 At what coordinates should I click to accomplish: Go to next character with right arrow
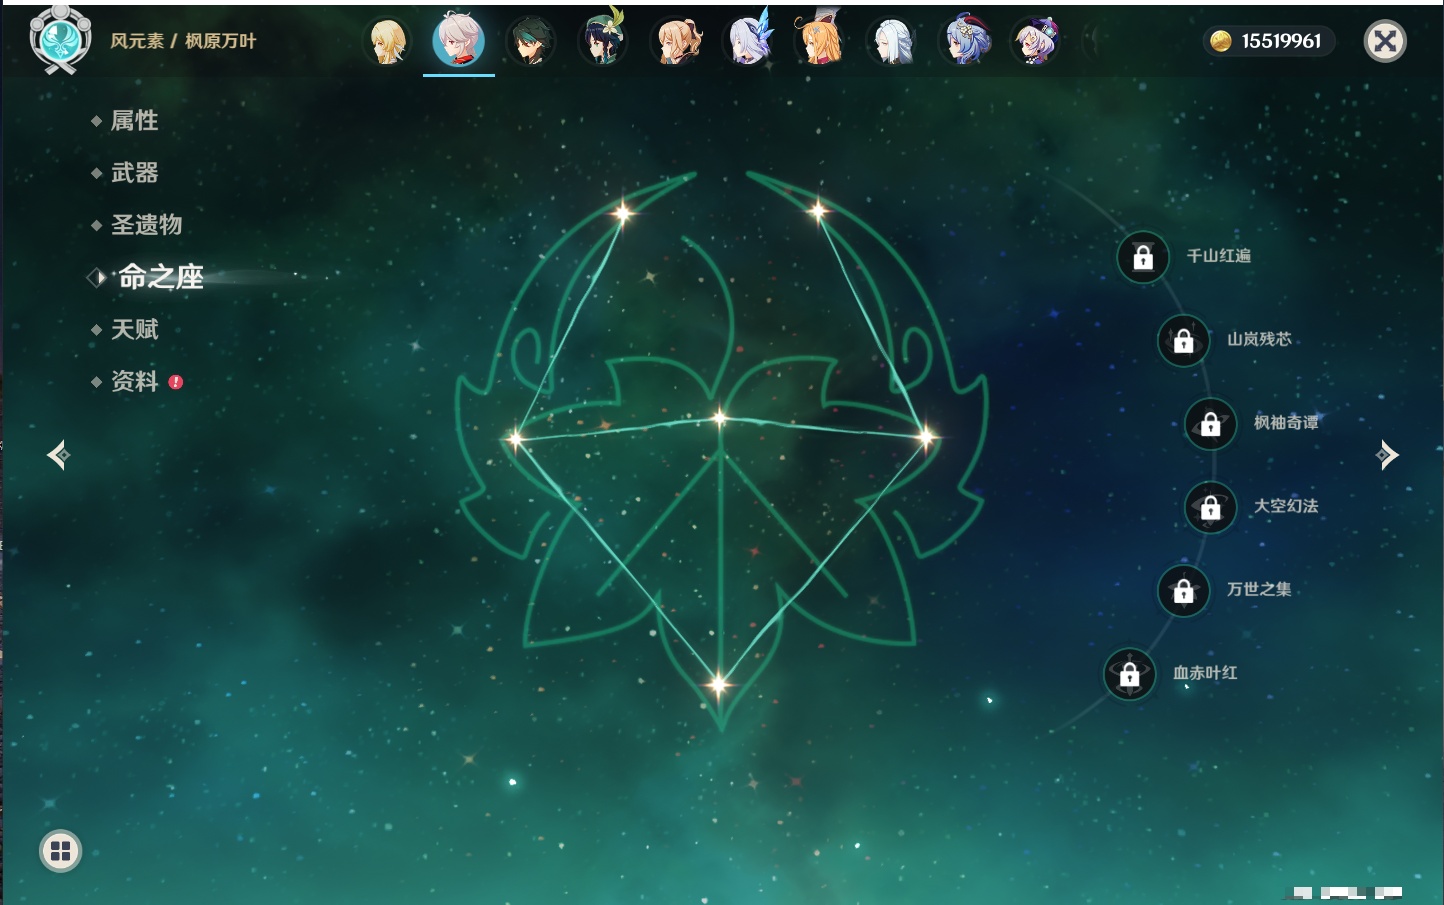point(1387,455)
